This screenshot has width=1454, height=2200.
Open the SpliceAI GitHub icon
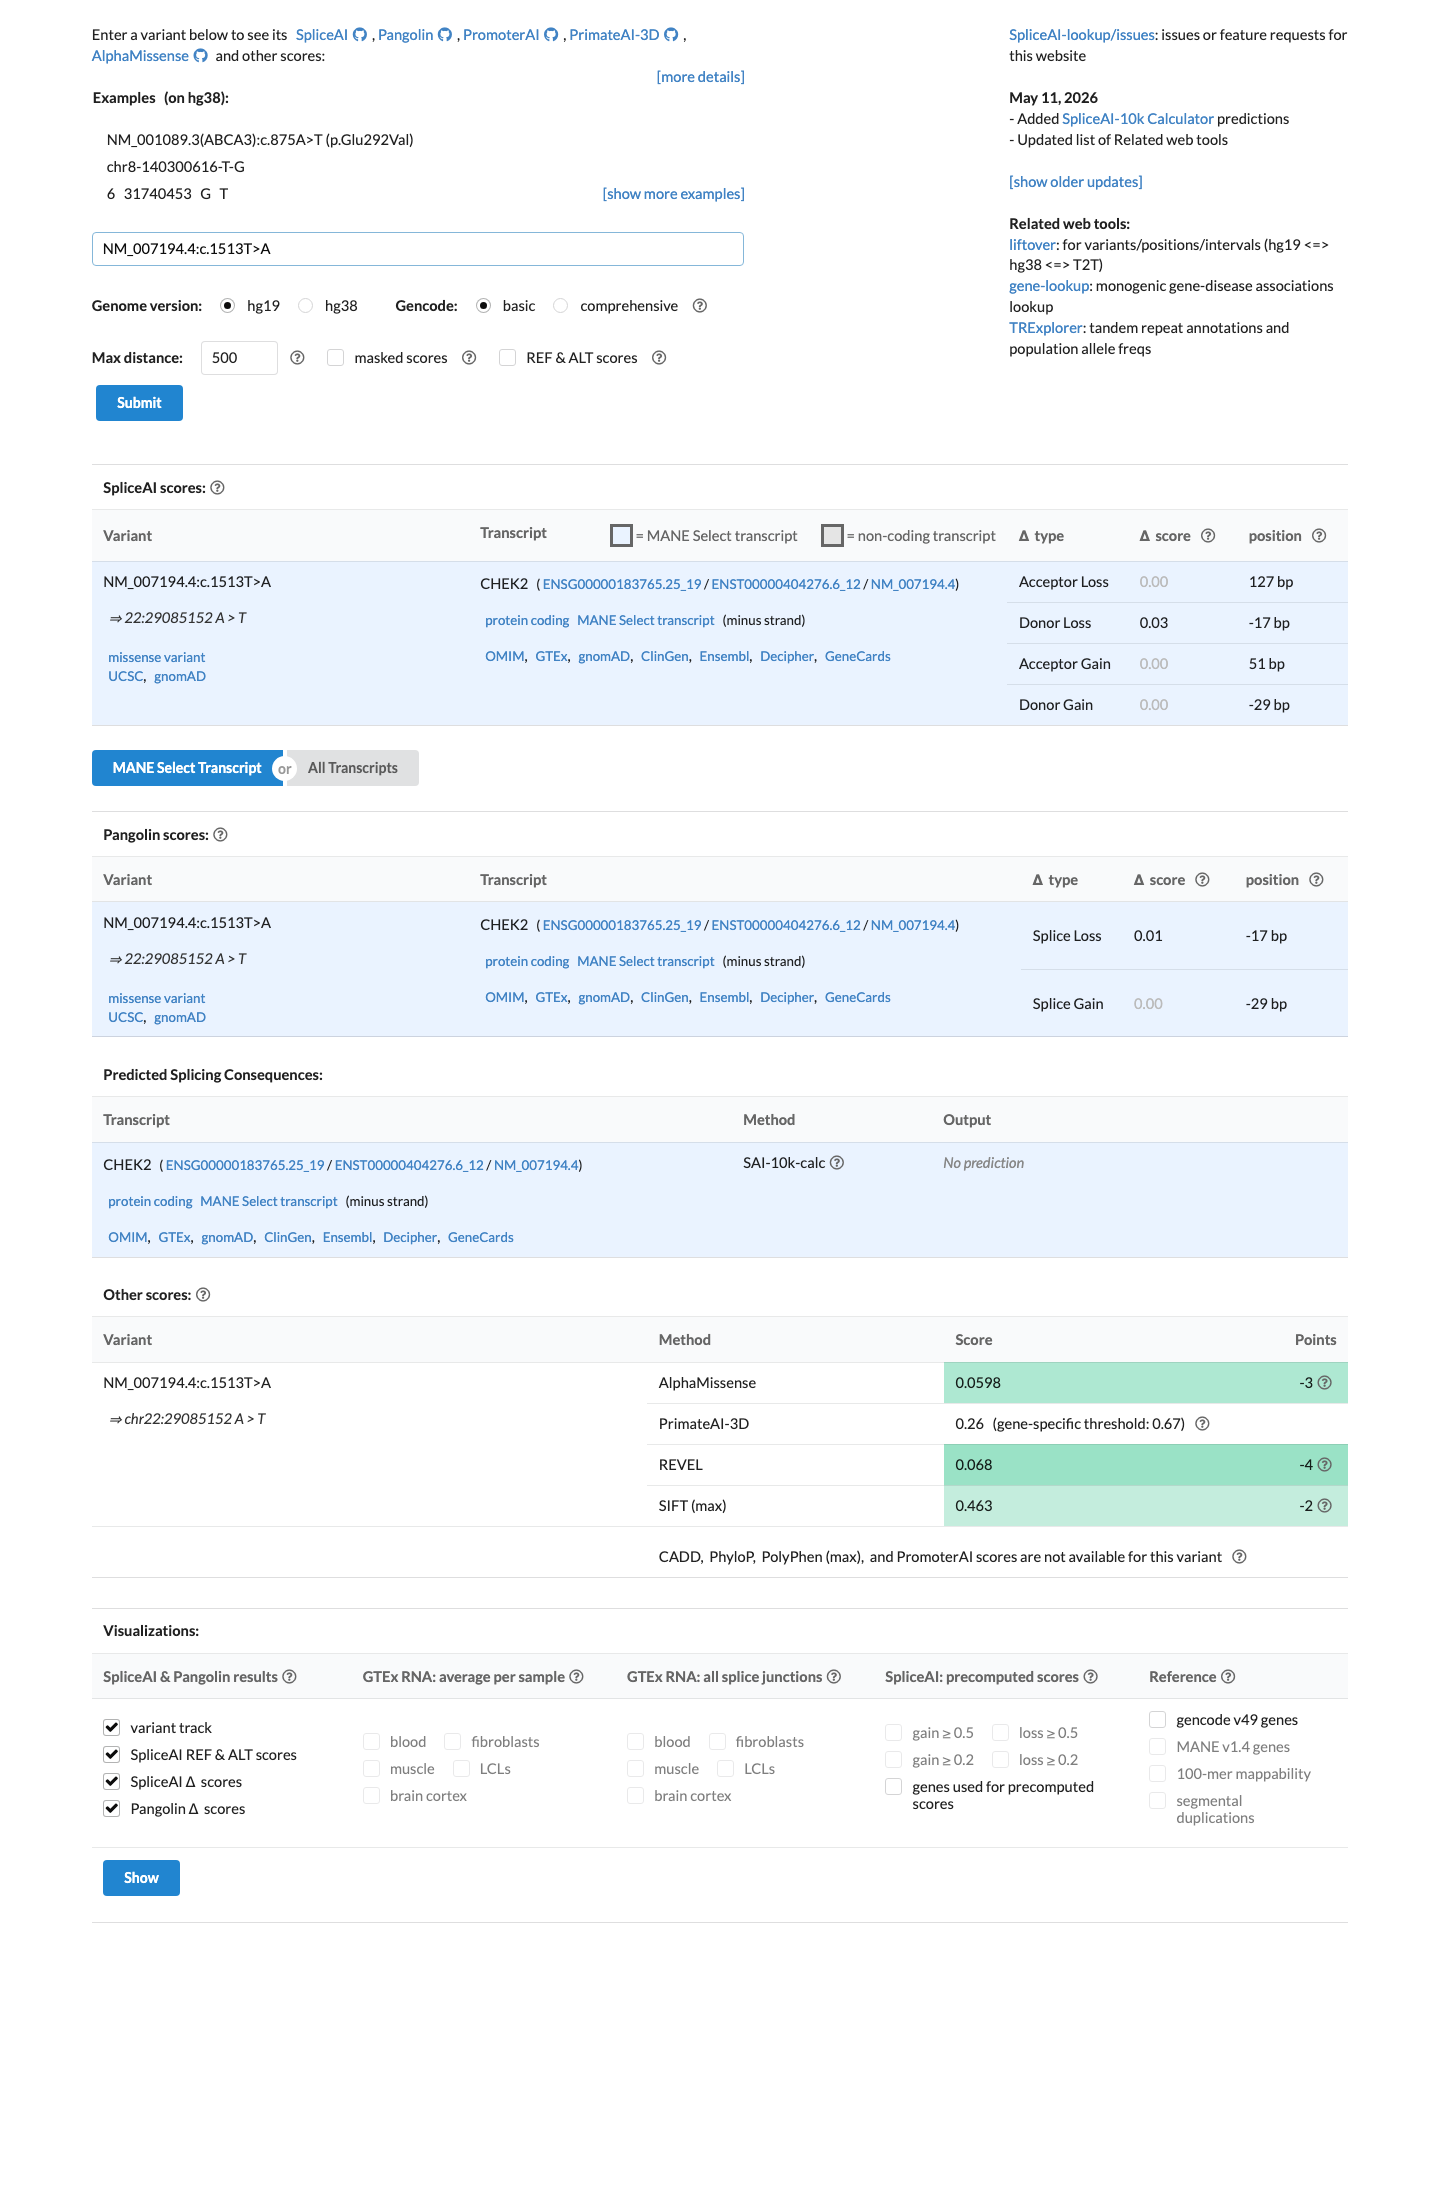[x=360, y=35]
